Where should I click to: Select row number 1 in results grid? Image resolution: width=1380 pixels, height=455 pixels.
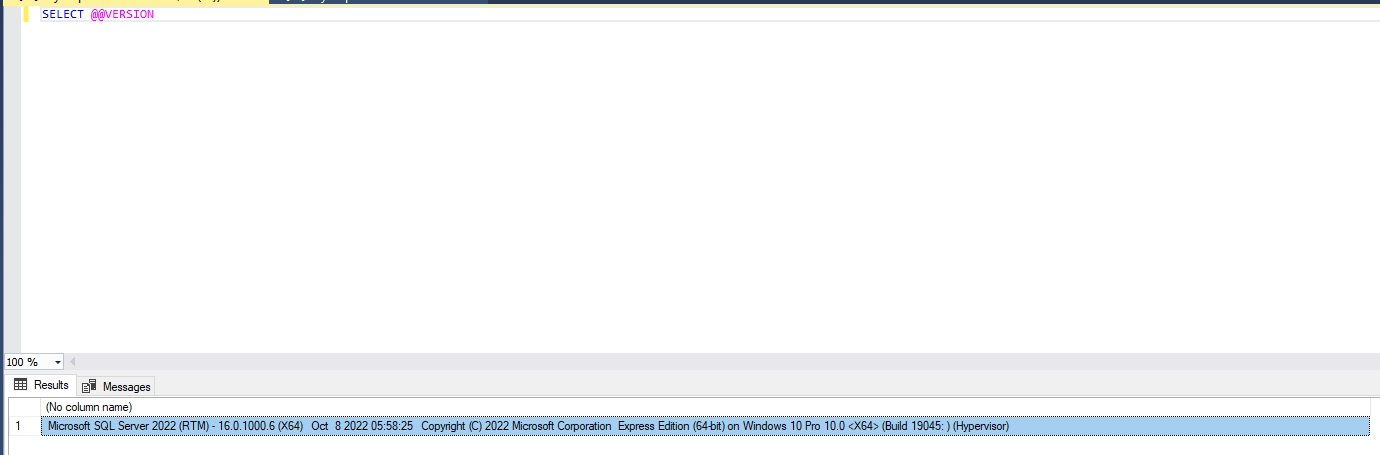coord(25,426)
